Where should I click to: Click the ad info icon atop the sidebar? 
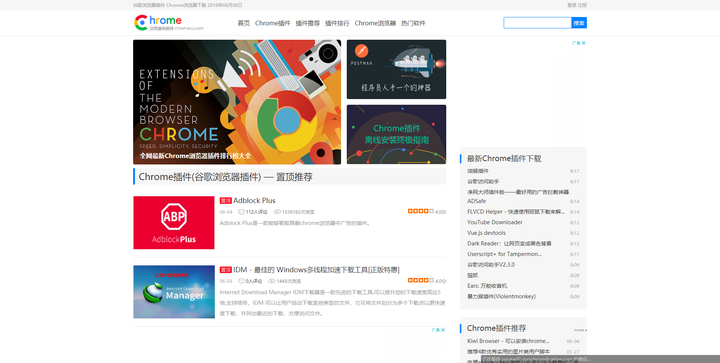[576, 43]
